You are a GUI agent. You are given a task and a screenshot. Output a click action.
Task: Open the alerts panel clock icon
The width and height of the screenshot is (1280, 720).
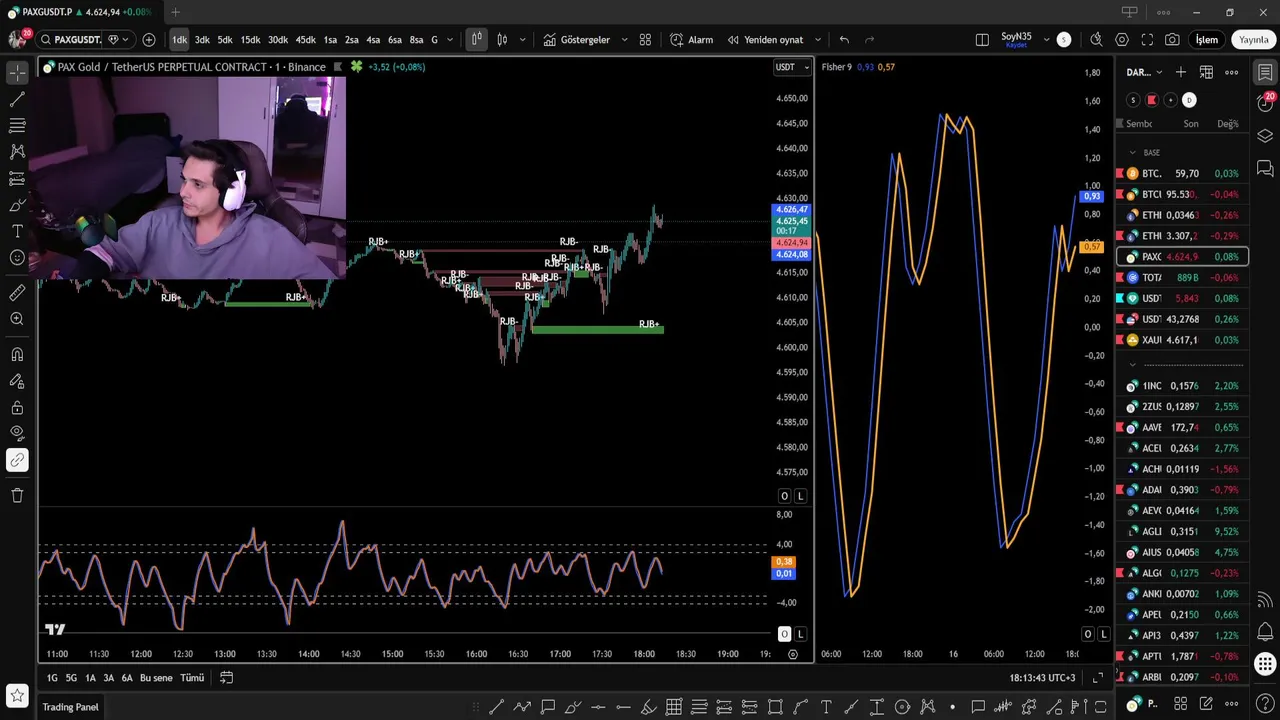click(x=1265, y=104)
